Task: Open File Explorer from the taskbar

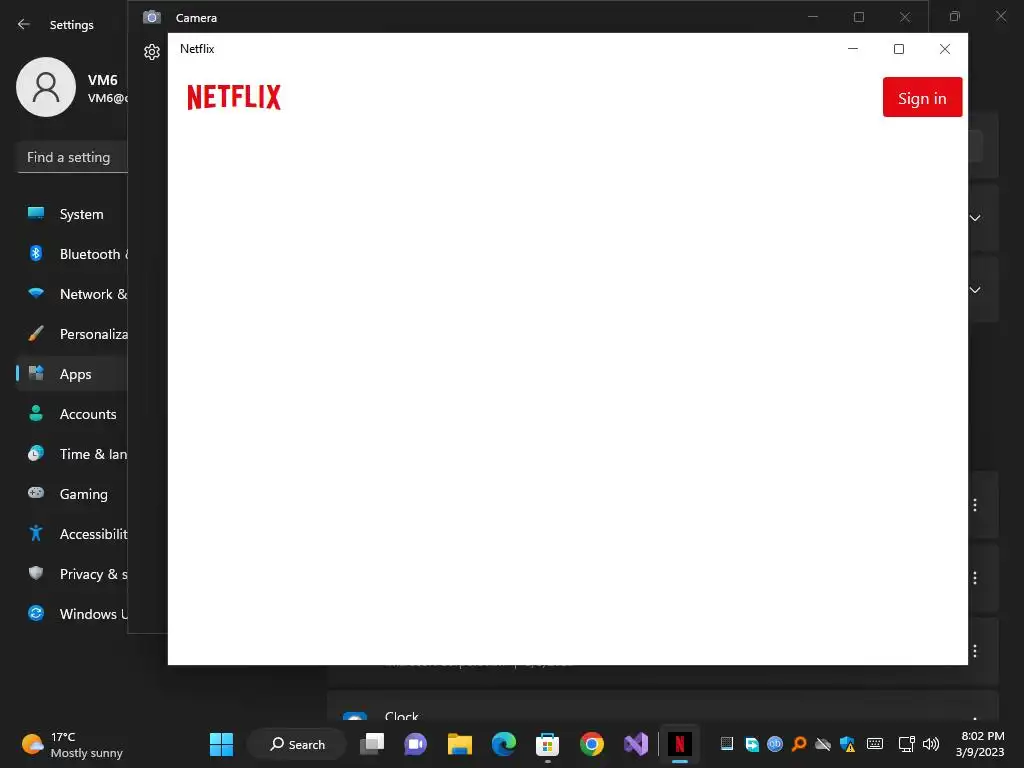Action: (460, 744)
